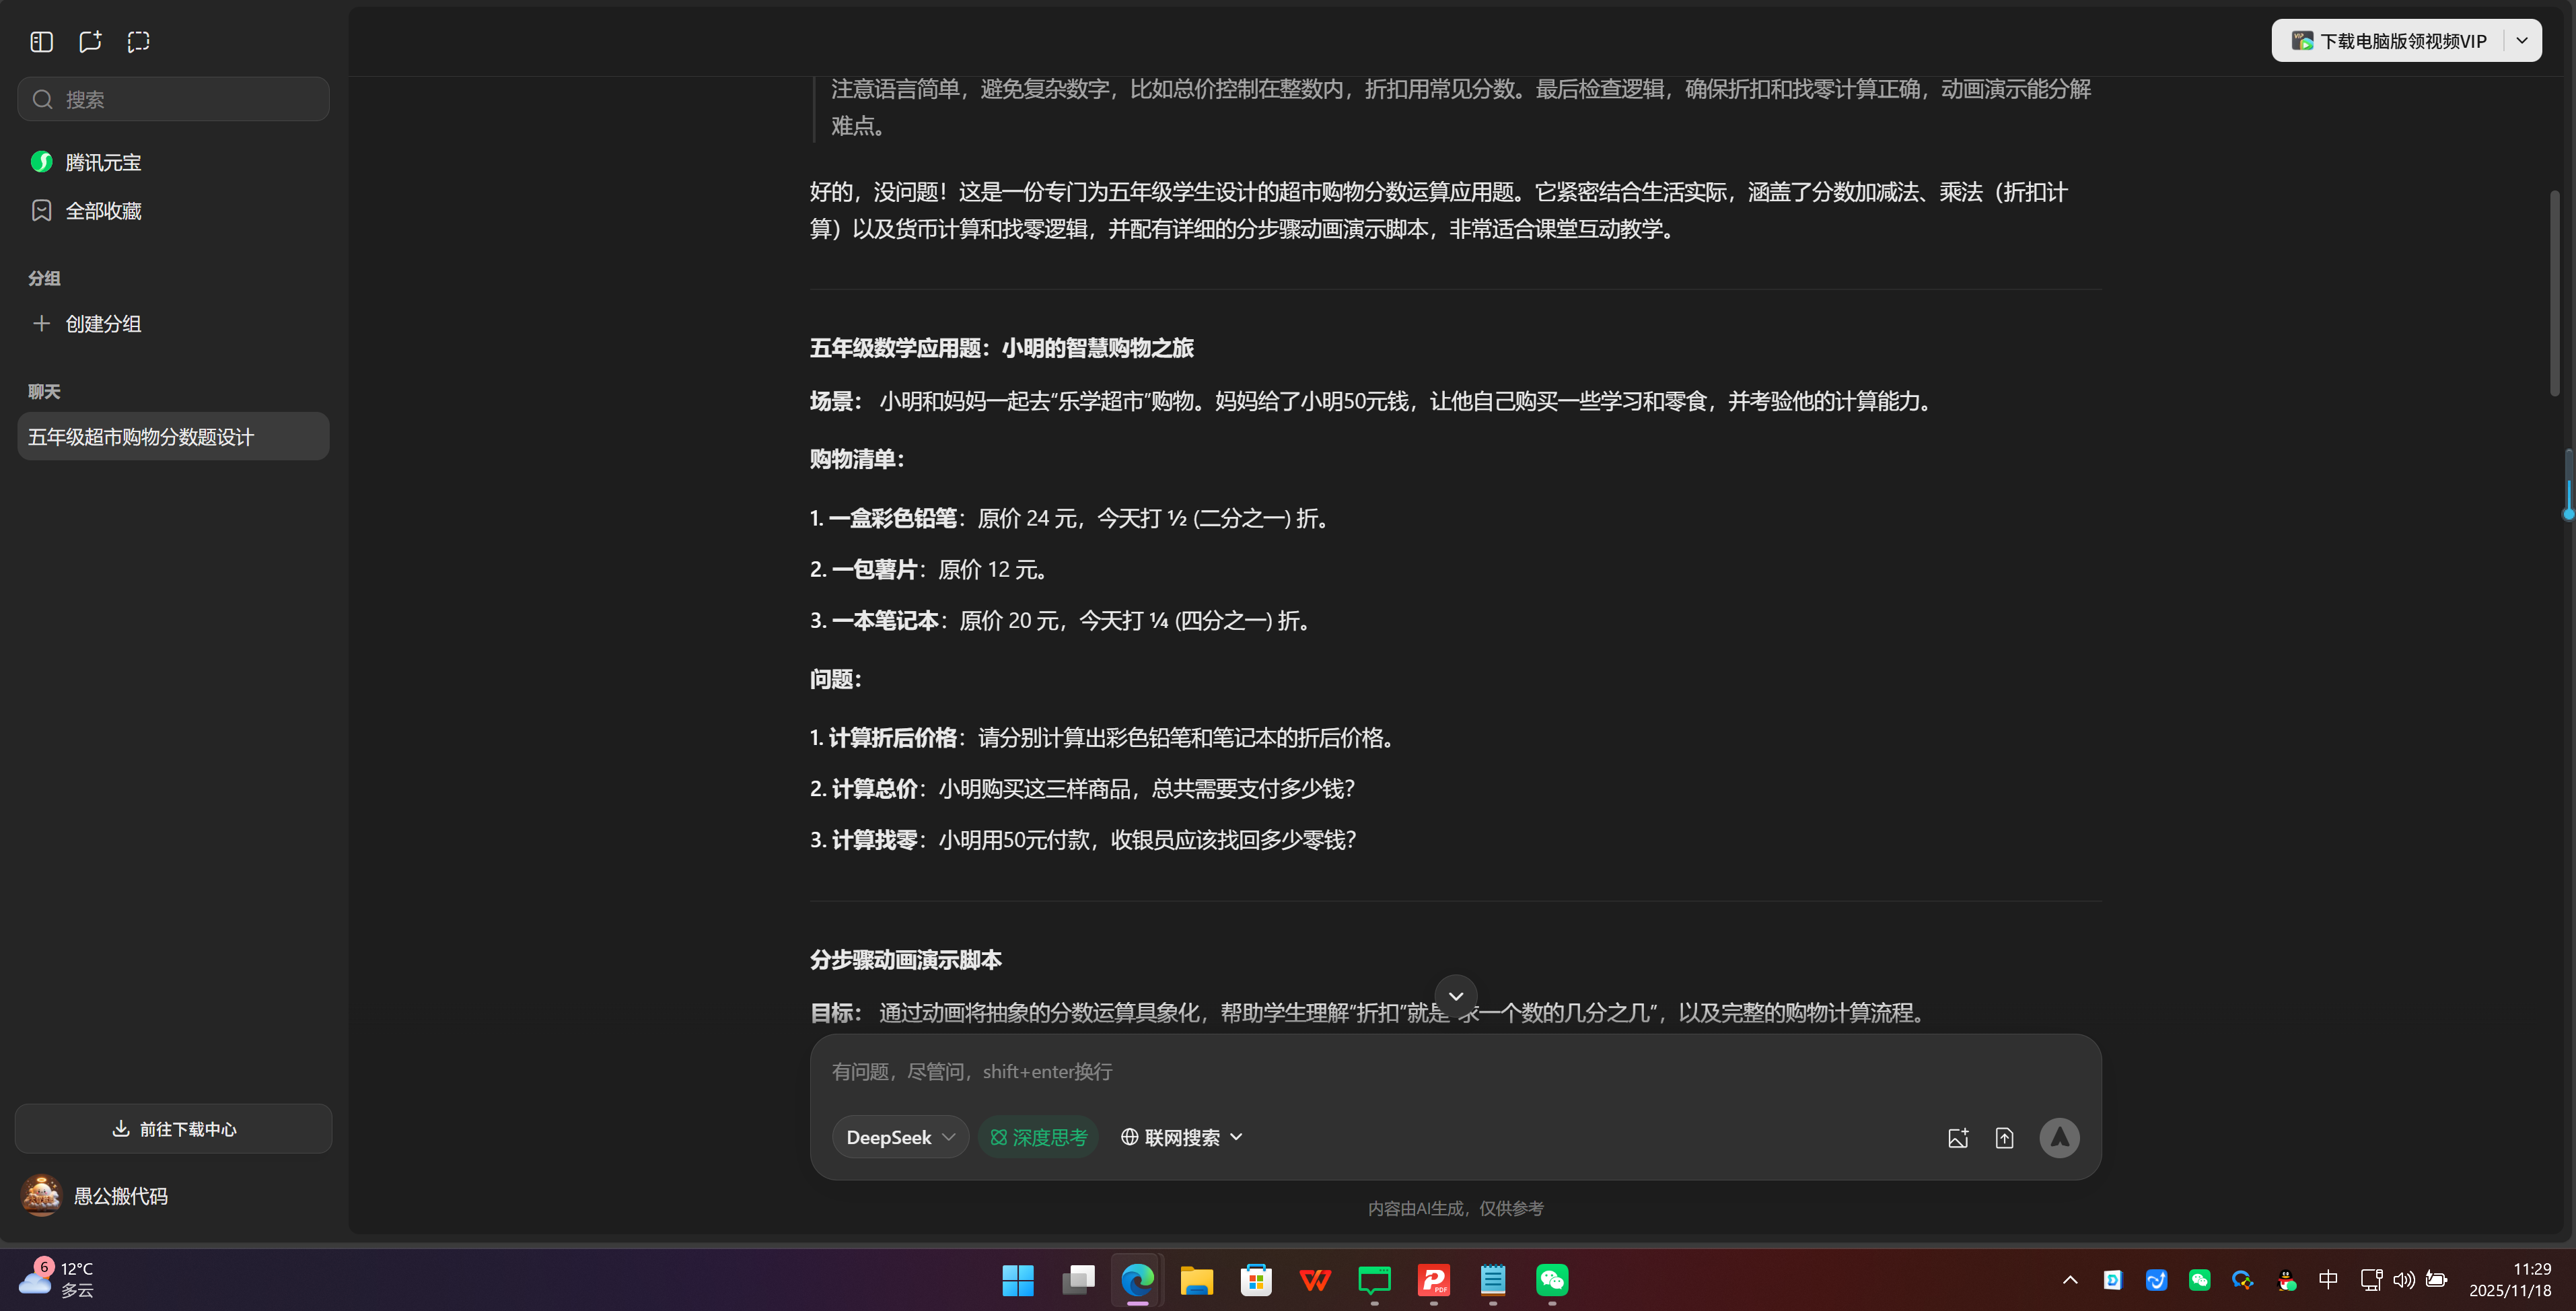Image resolution: width=2576 pixels, height=1311 pixels.
Task: Toggle 深度思考 deep thinking mode
Action: tap(1038, 1137)
